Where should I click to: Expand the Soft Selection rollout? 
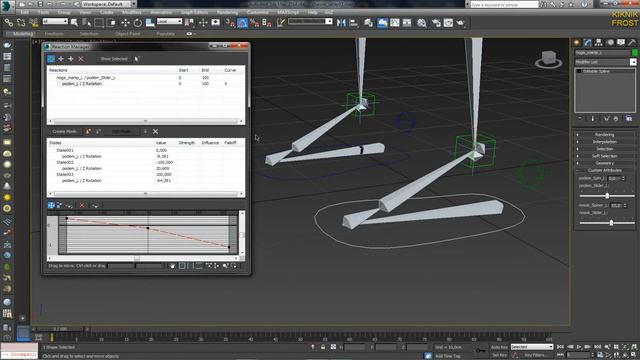click(x=604, y=156)
